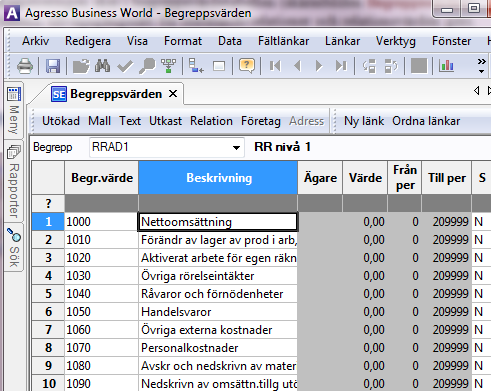Click the Företag button
The image size is (491, 391).
(x=261, y=121)
